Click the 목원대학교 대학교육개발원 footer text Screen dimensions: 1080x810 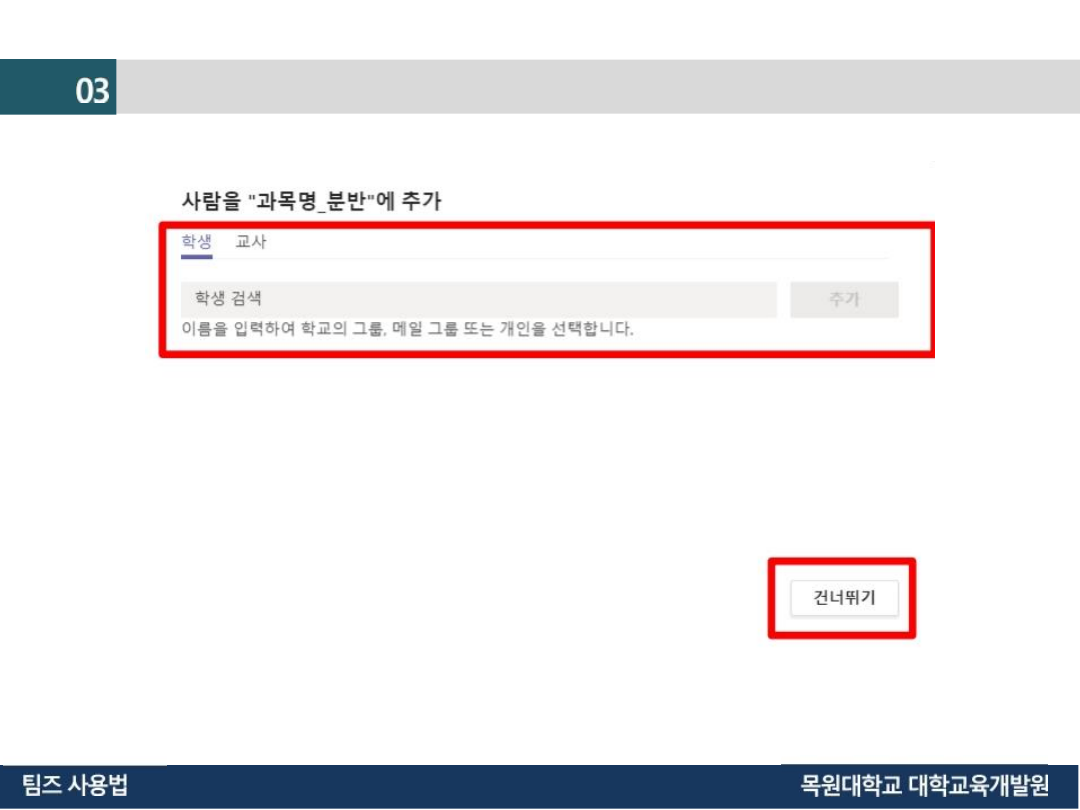click(924, 785)
